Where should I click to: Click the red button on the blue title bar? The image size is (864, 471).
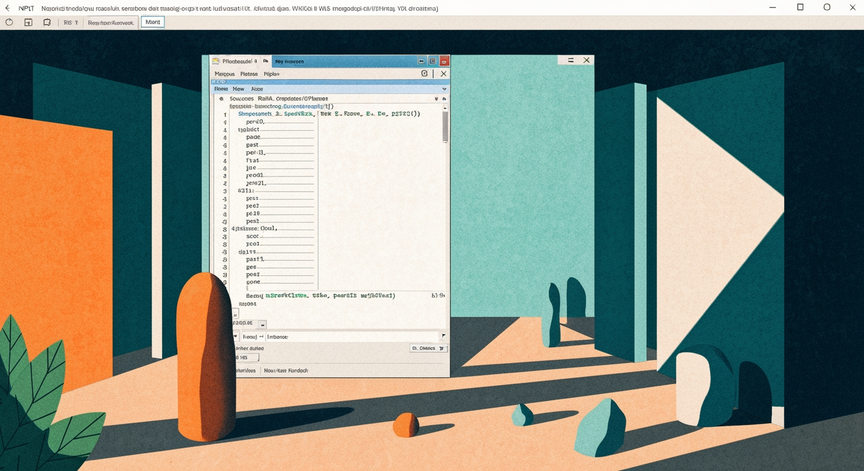(x=444, y=61)
